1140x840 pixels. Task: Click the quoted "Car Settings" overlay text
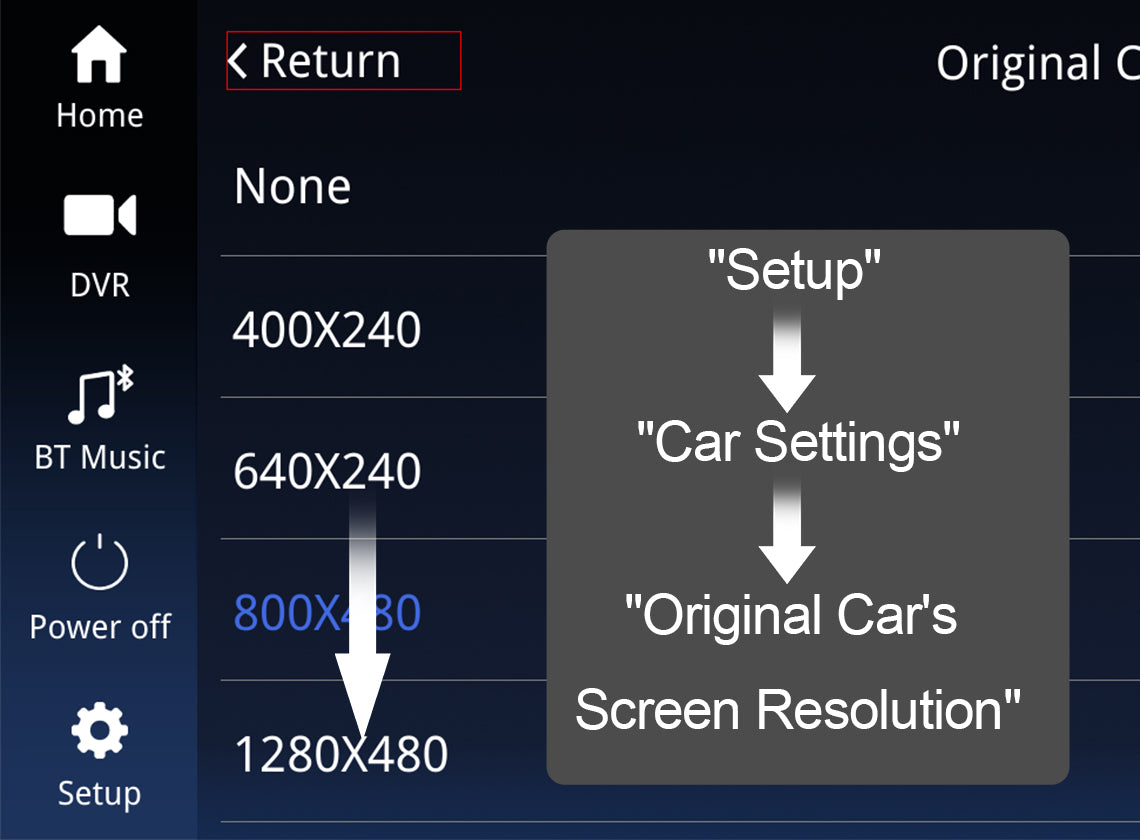(797, 441)
